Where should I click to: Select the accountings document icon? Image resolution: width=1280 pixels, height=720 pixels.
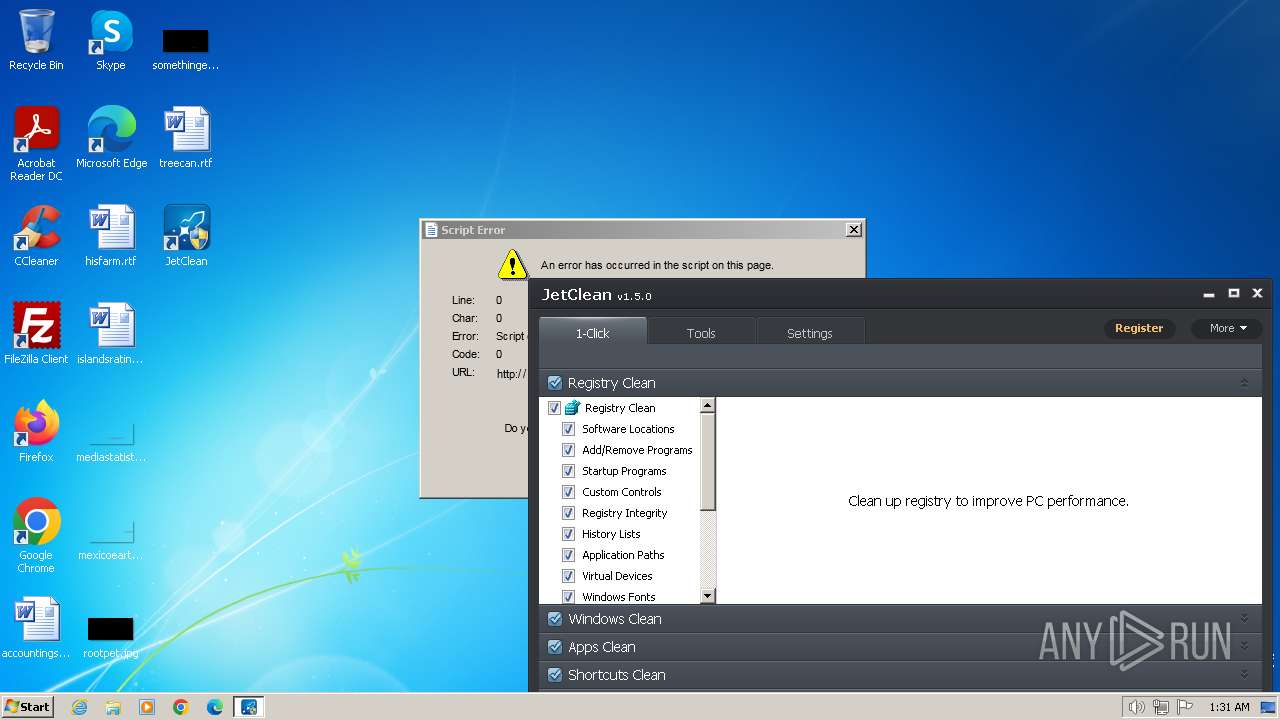(36, 628)
